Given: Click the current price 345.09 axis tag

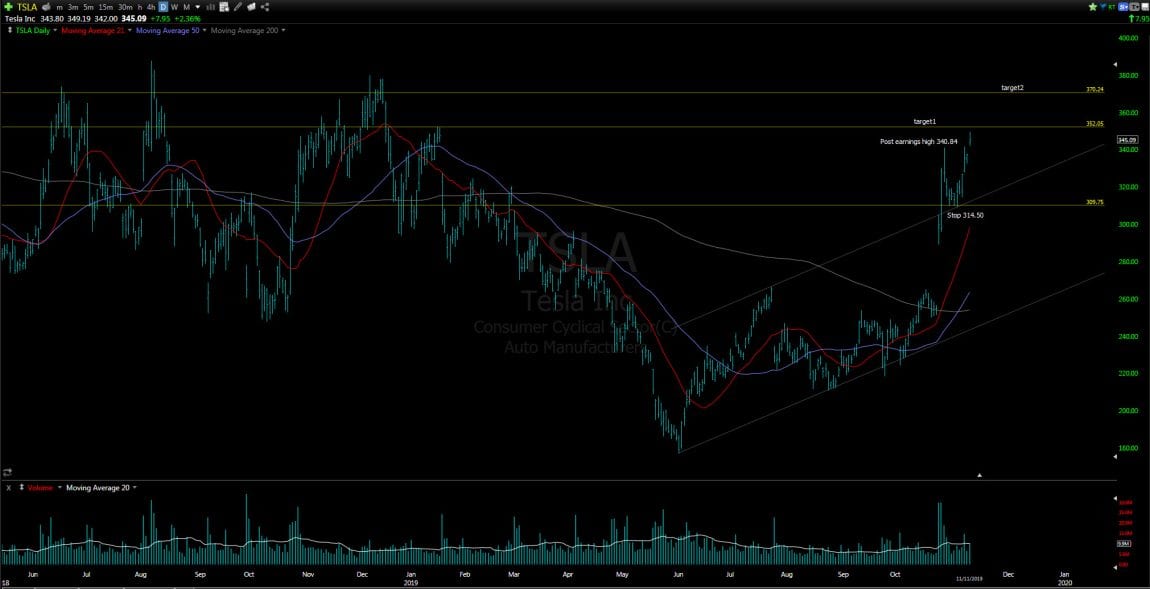Looking at the screenshot, I should tap(1127, 139).
